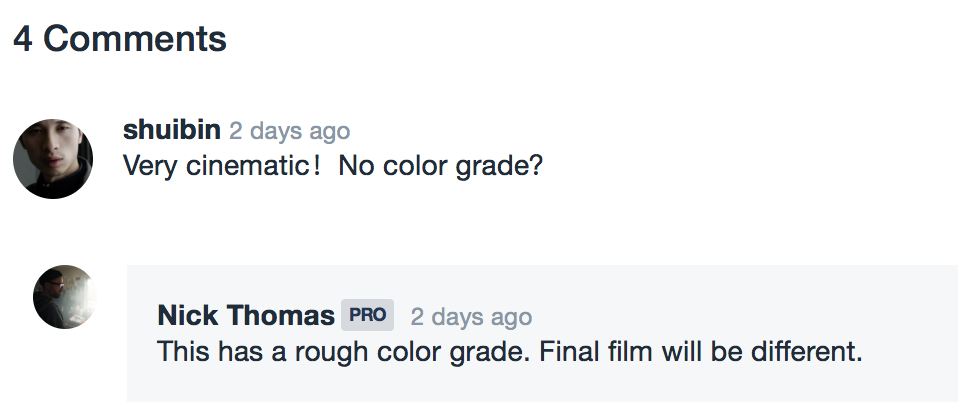The width and height of the screenshot is (958, 402).
Task: Open Nick Thomas's profile avatar
Action: 65,297
